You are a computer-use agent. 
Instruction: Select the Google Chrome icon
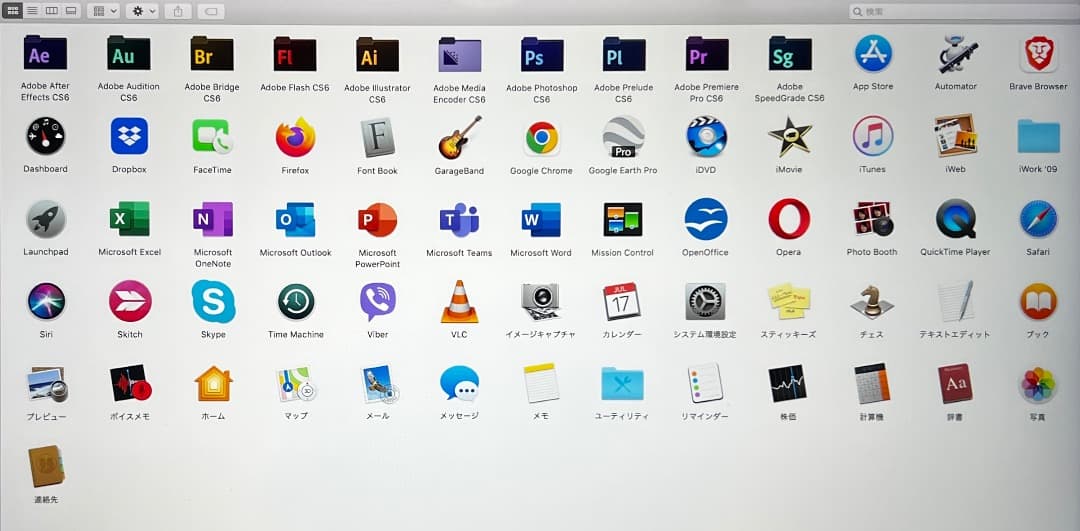tap(541, 138)
